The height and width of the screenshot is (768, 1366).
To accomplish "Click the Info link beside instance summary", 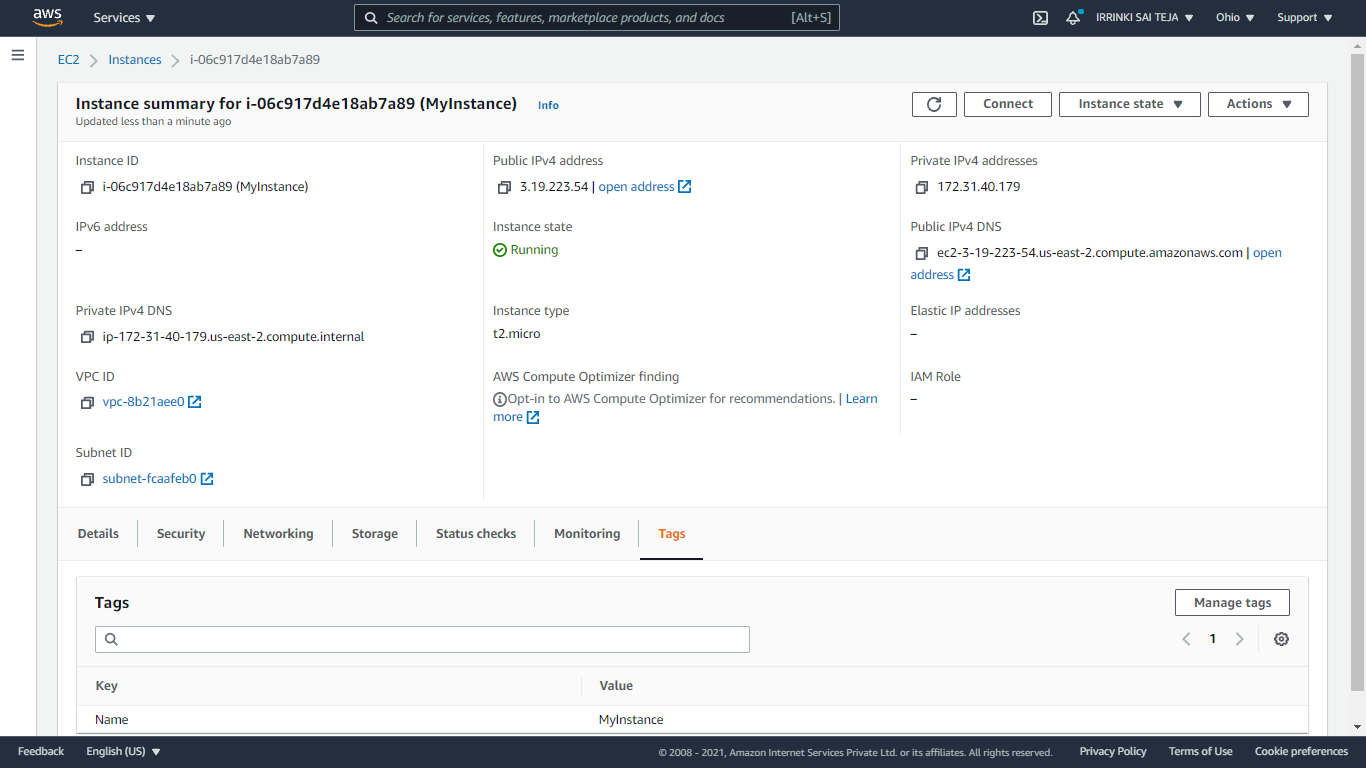I will [x=548, y=105].
